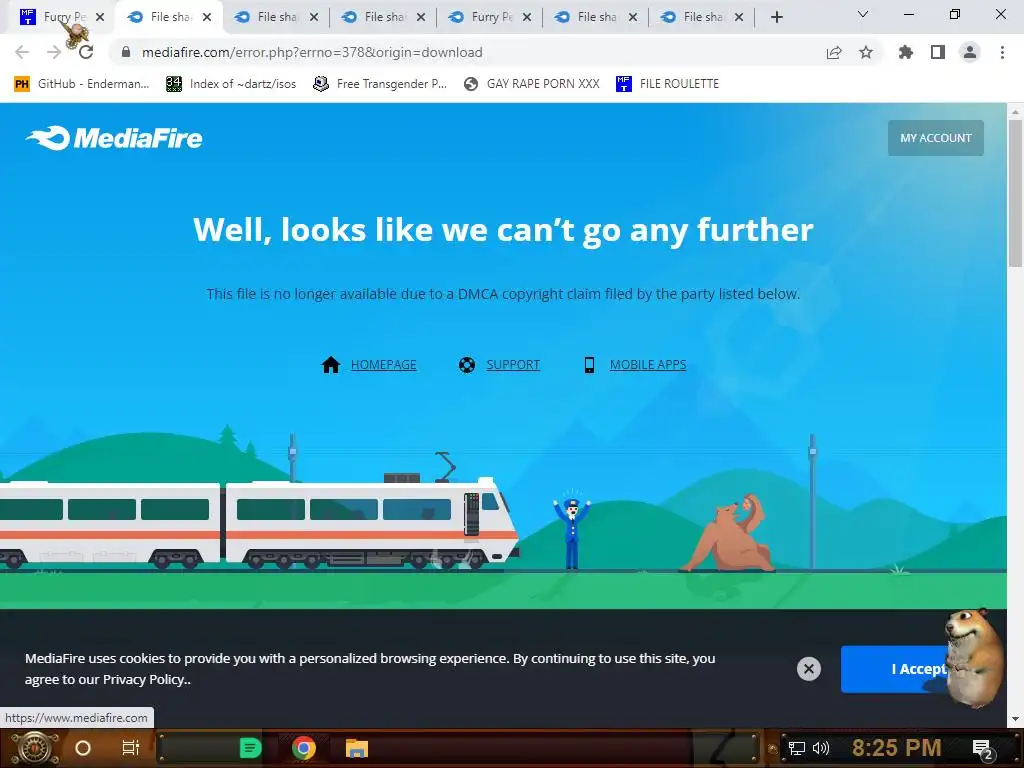Close the active File sharing tab

[207, 17]
